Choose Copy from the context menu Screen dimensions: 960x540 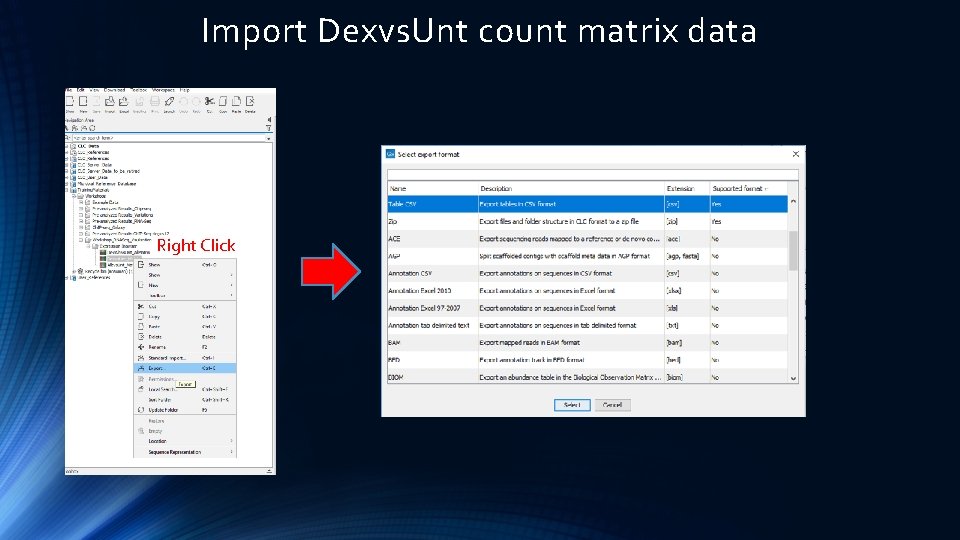tap(185, 317)
